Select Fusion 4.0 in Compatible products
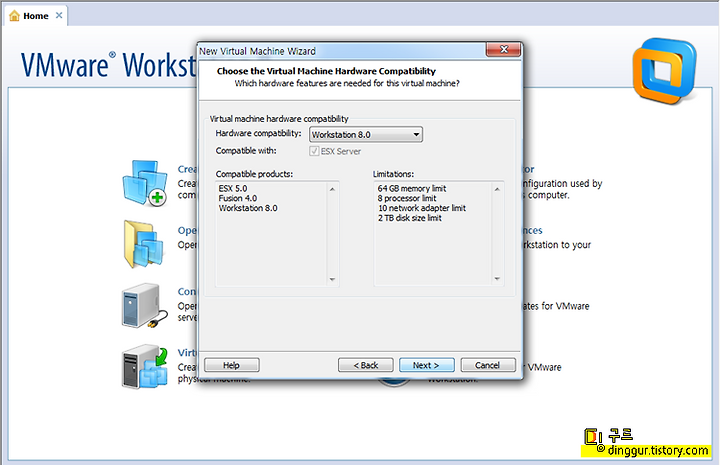Image resolution: width=720 pixels, height=465 pixels. click(x=237, y=198)
